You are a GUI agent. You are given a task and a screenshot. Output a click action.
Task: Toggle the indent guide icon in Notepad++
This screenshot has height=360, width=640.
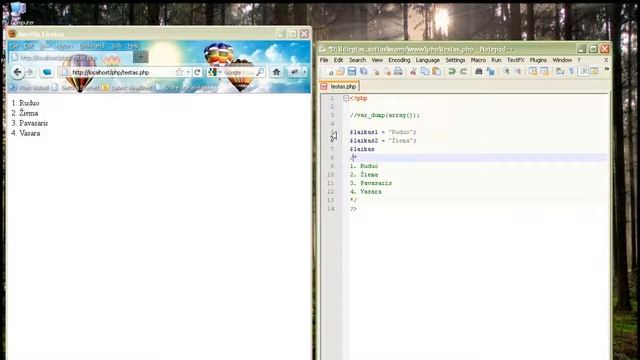[x=584, y=71]
